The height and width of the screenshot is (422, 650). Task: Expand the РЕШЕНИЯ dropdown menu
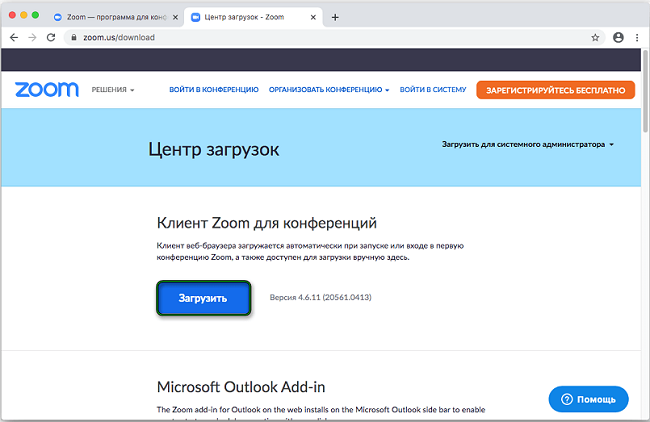(x=113, y=90)
